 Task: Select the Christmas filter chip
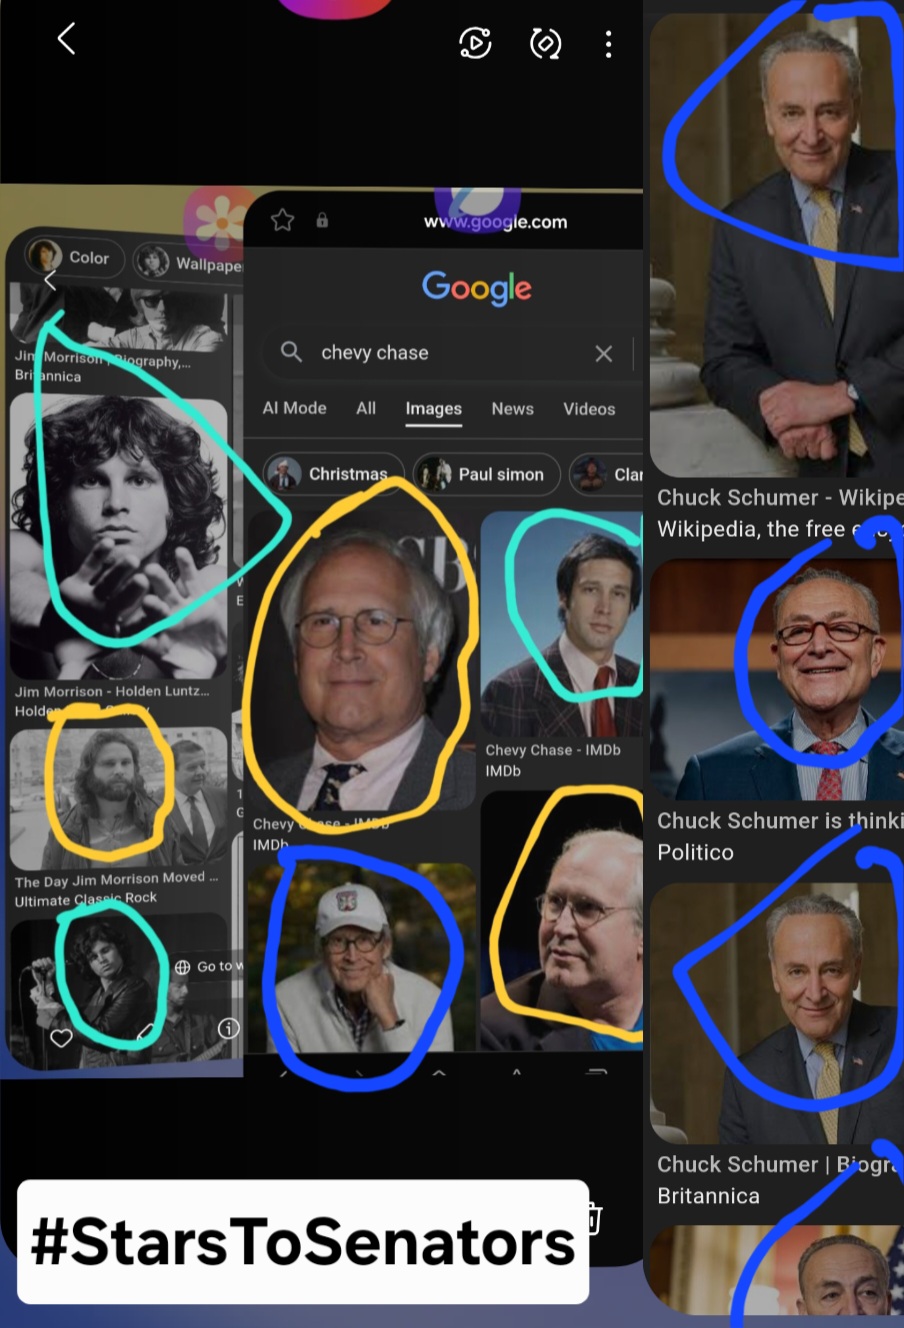click(x=334, y=474)
